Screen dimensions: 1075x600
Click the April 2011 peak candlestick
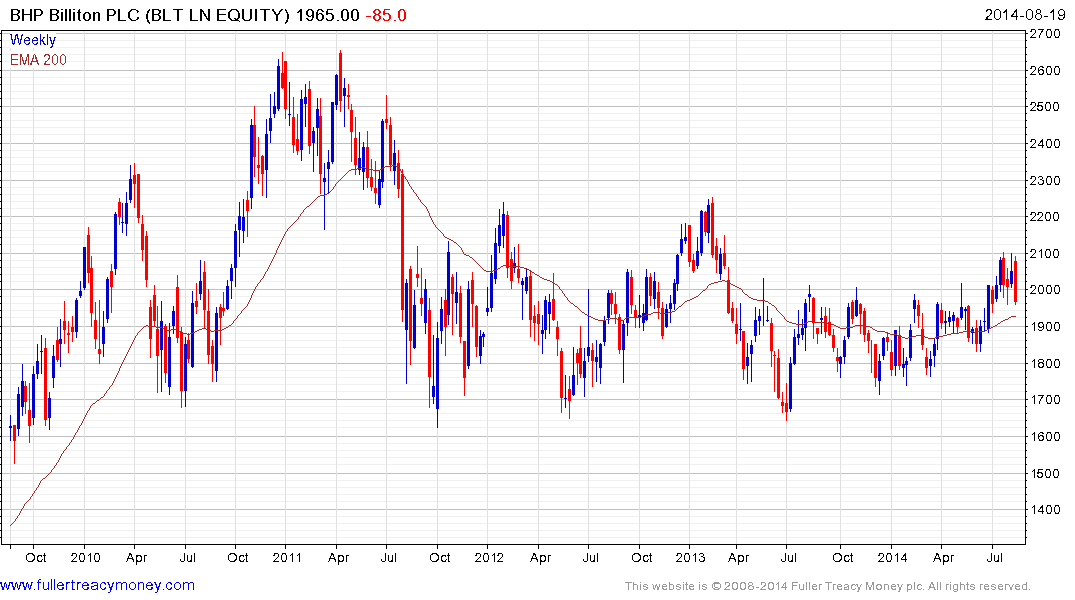point(340,73)
